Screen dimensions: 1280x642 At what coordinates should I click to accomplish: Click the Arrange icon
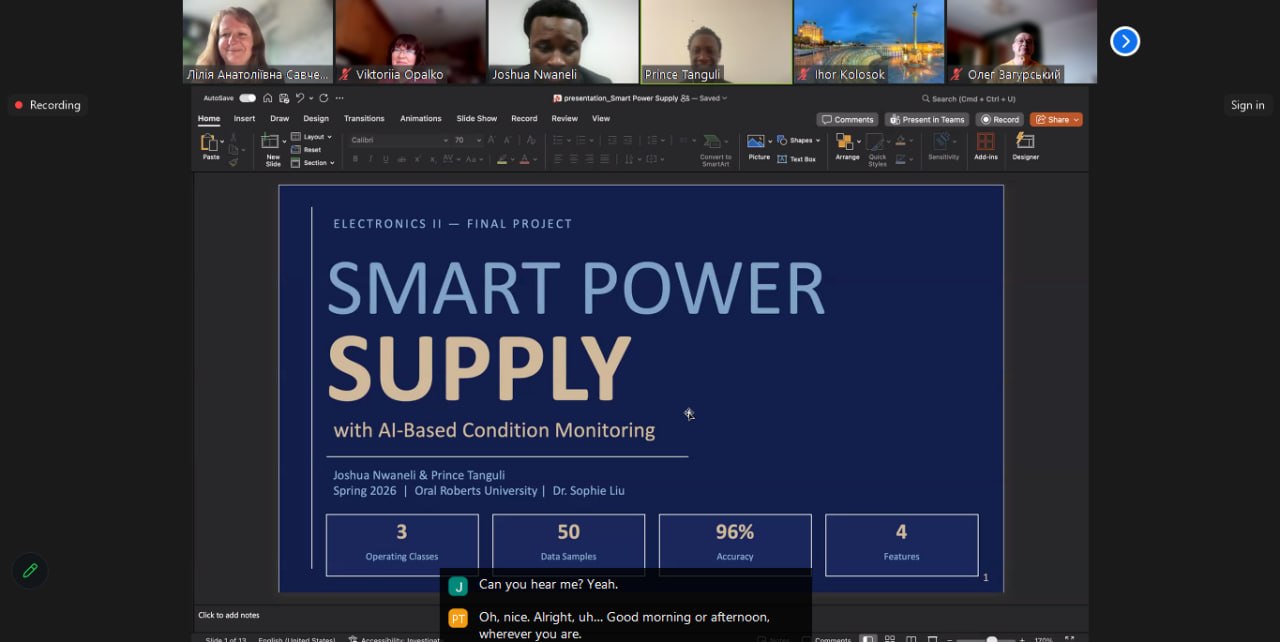click(846, 145)
